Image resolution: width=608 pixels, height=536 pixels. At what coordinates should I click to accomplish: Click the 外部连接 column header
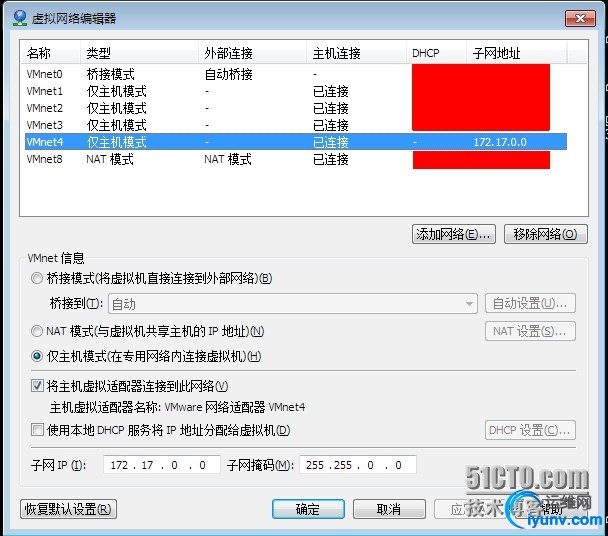[x=252, y=53]
